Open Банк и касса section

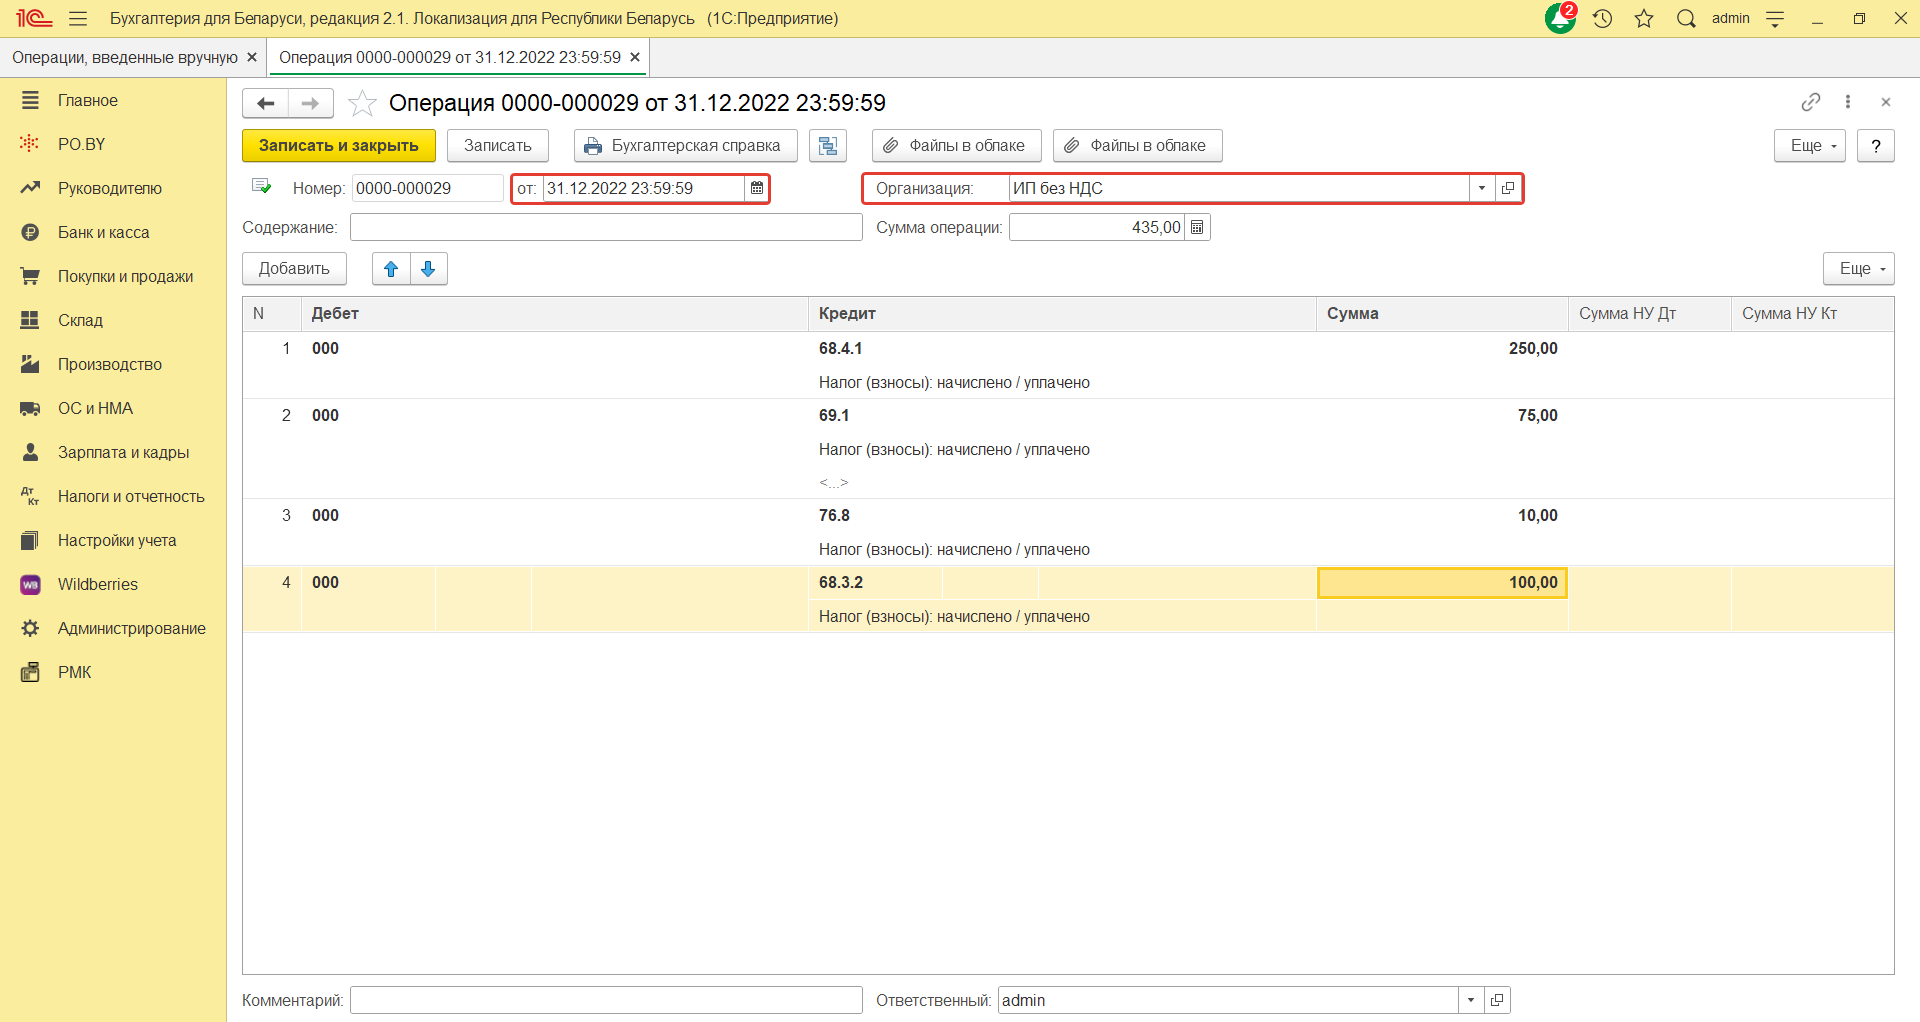click(103, 232)
